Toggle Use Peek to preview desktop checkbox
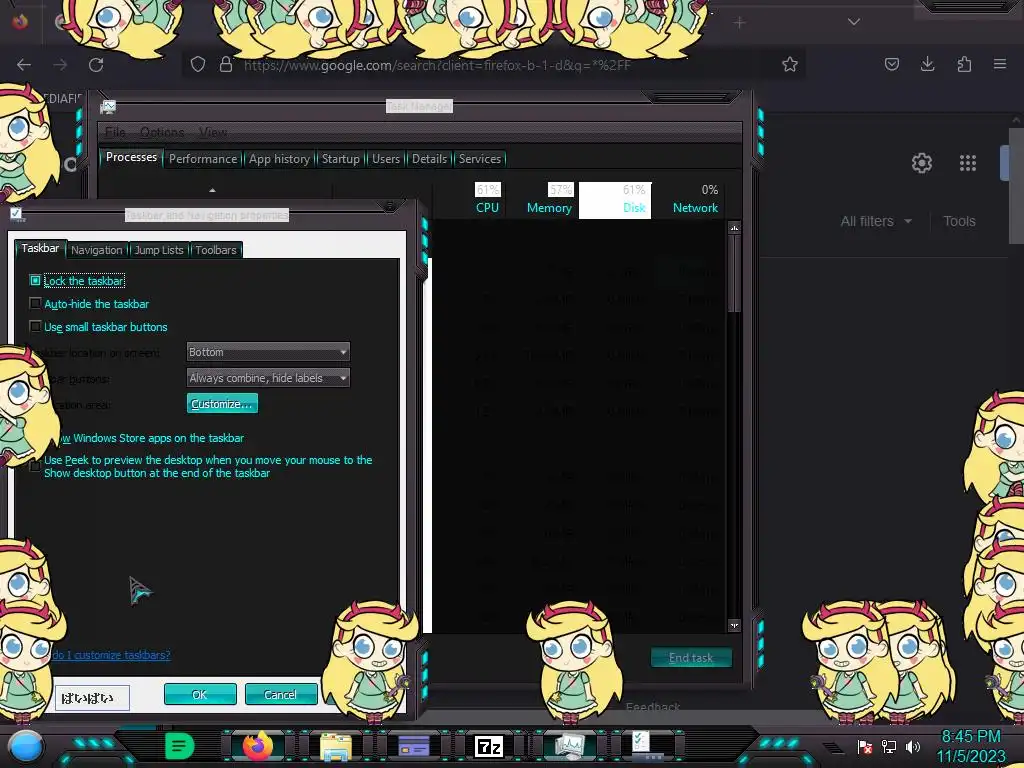This screenshot has width=1024, height=768. [35, 466]
